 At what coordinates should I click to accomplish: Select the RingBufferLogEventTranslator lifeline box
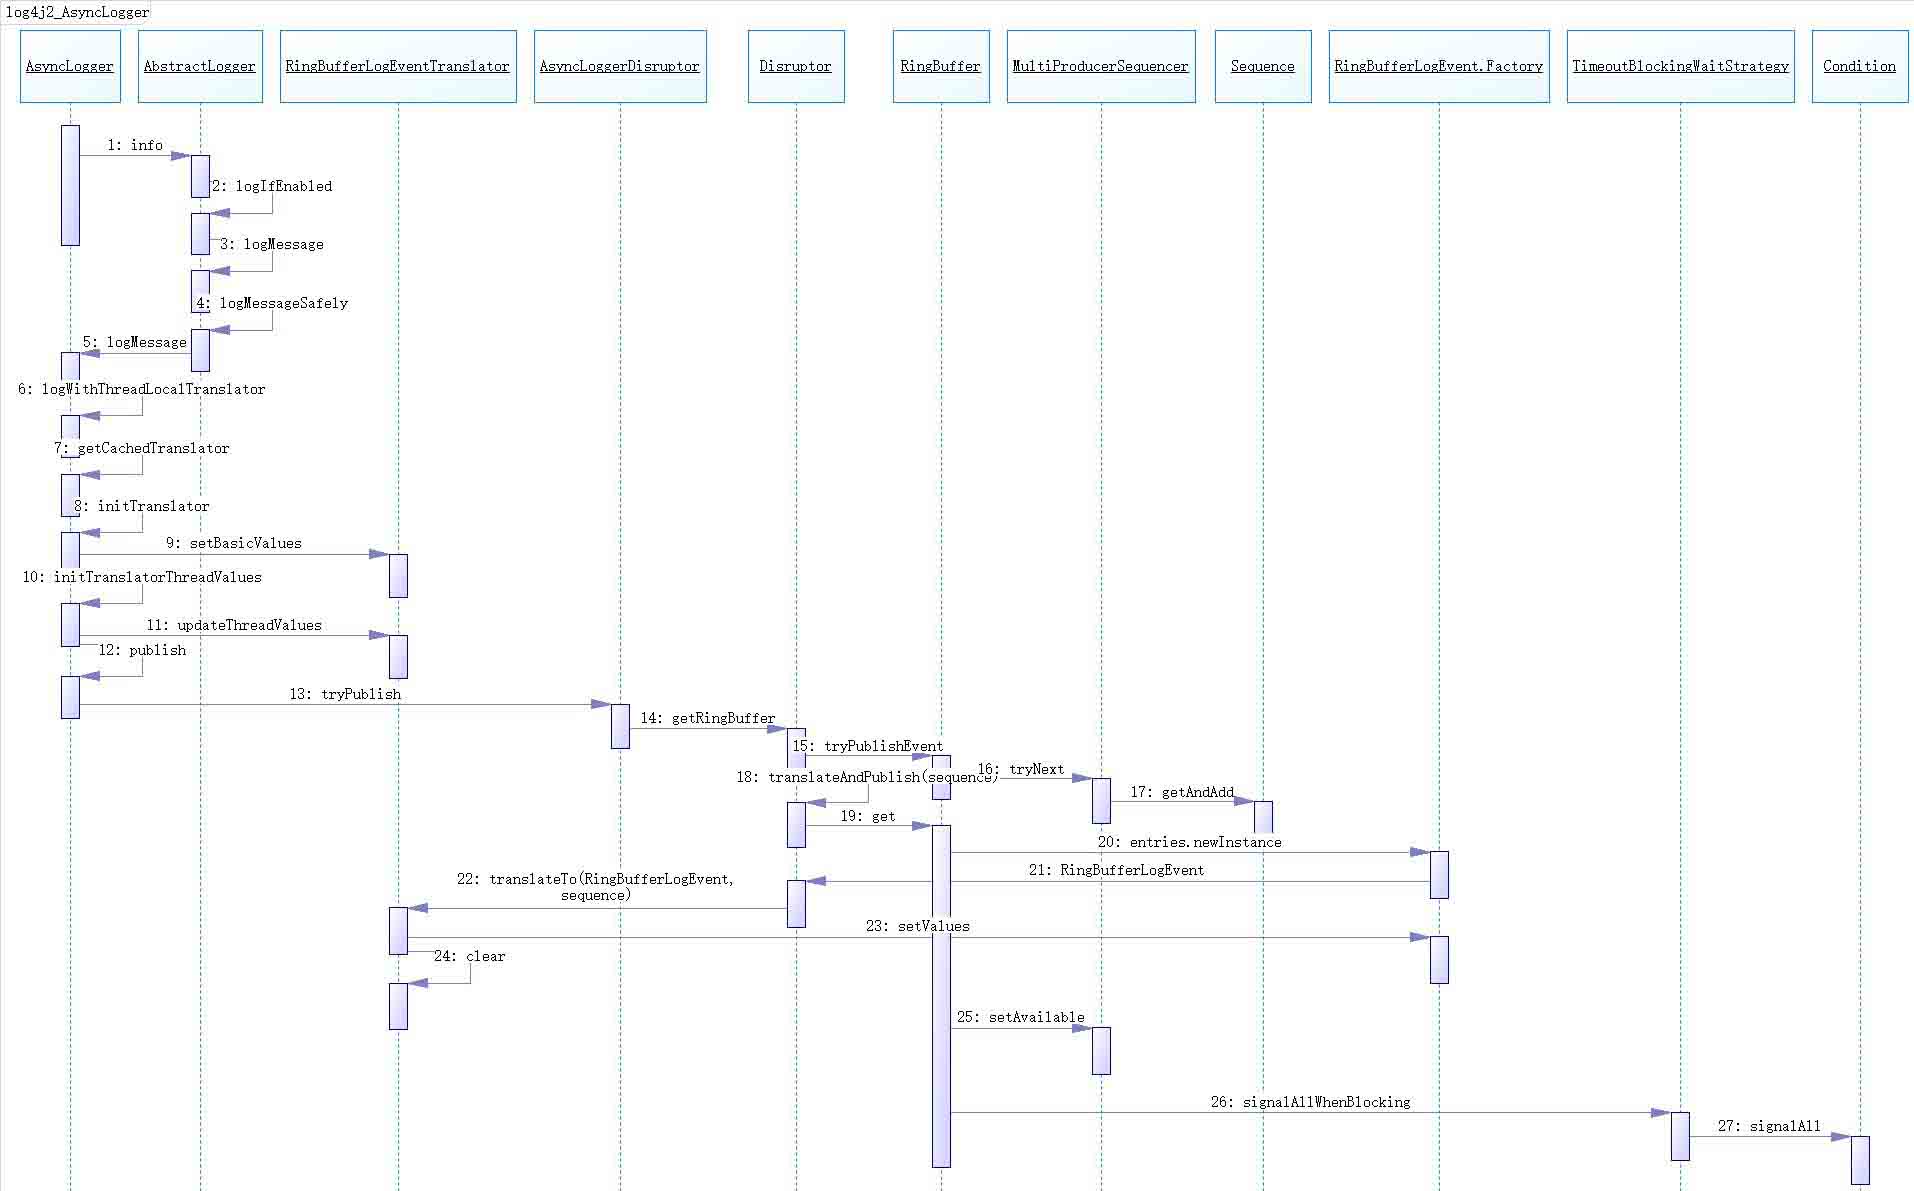[398, 66]
